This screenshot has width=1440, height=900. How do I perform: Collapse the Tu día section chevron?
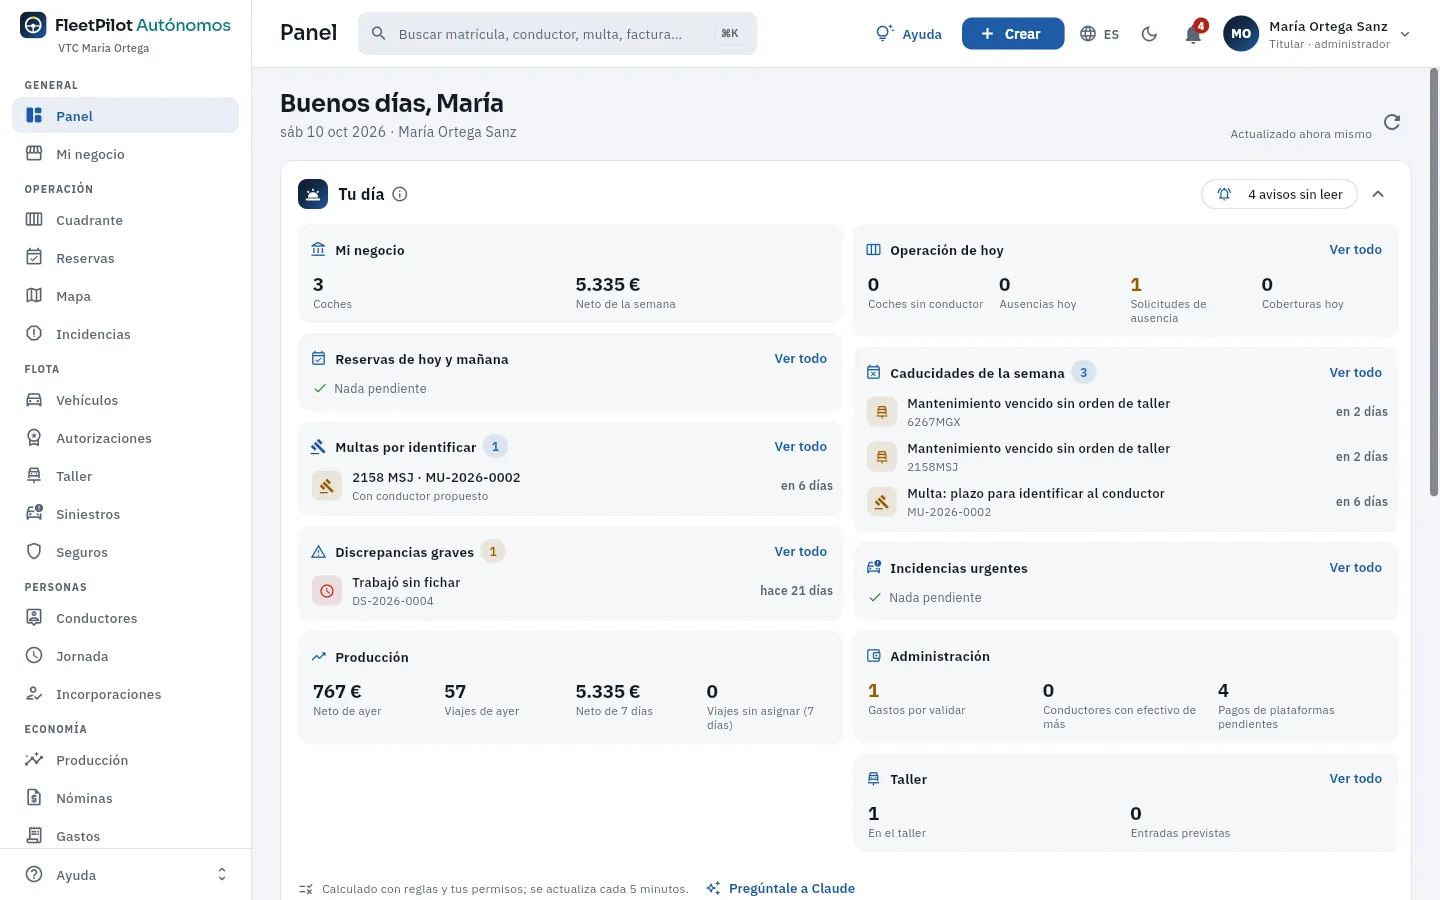(1378, 194)
